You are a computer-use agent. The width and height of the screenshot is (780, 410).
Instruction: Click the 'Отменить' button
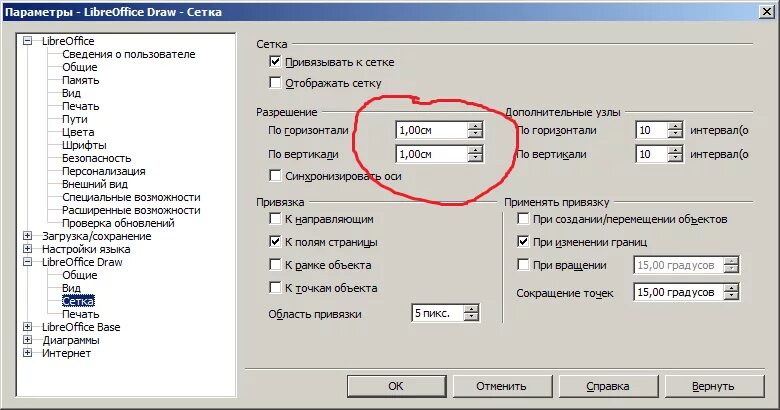click(x=501, y=386)
